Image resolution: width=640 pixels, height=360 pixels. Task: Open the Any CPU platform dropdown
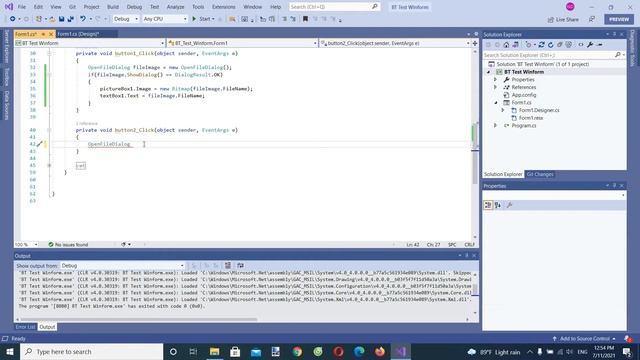(x=165, y=19)
